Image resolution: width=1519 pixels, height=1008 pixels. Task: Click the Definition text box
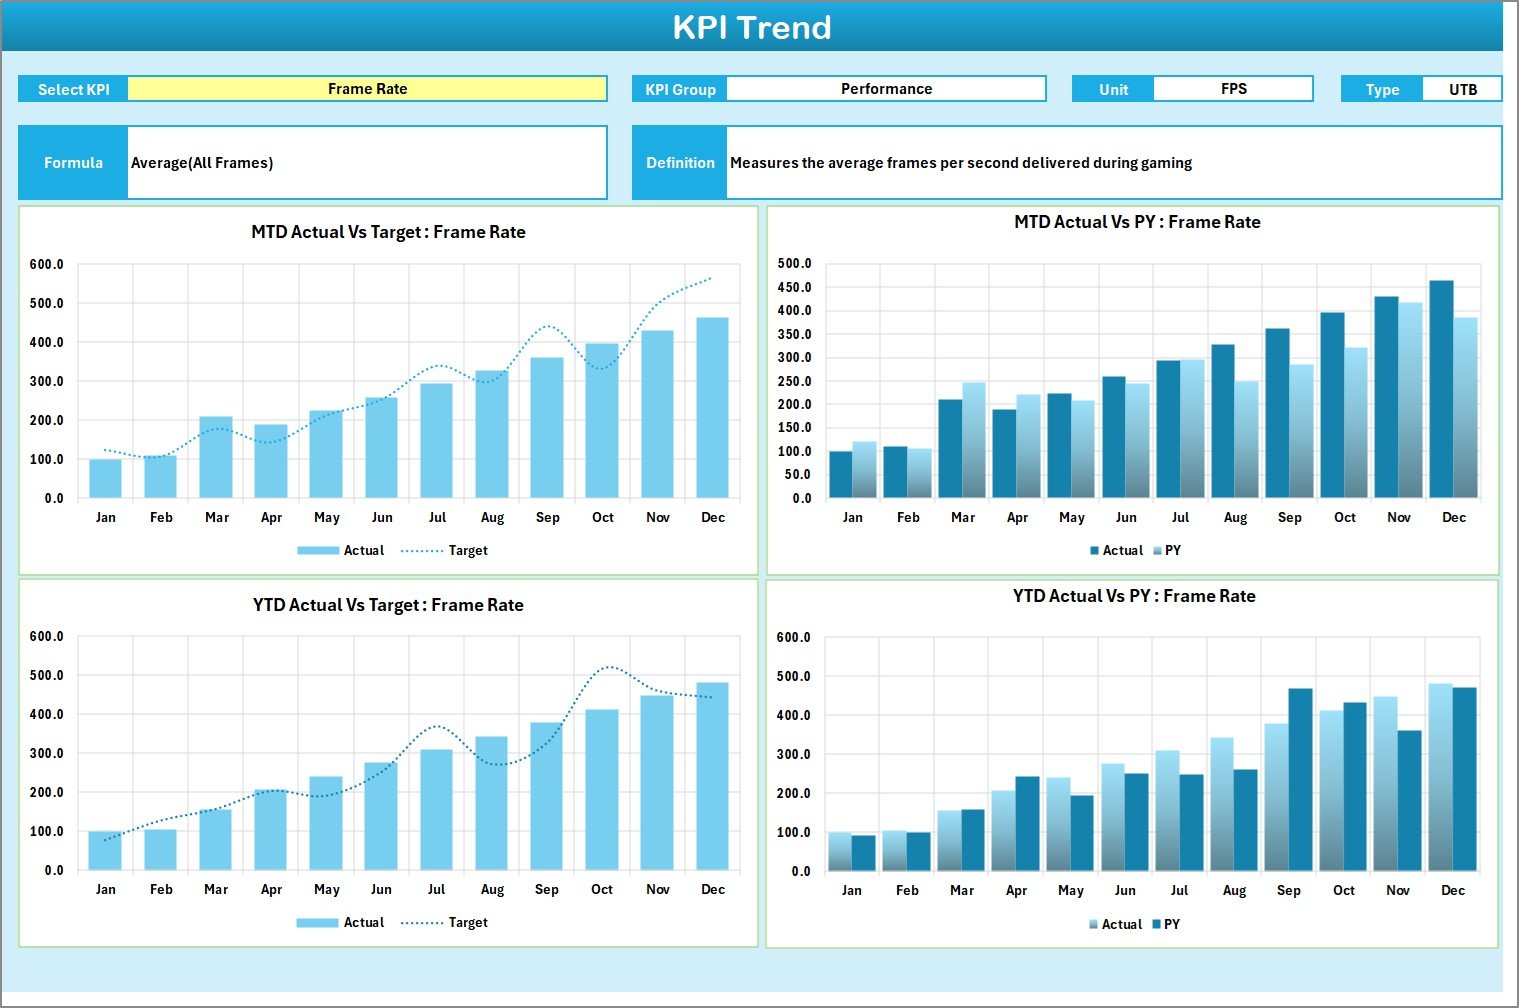click(1113, 162)
